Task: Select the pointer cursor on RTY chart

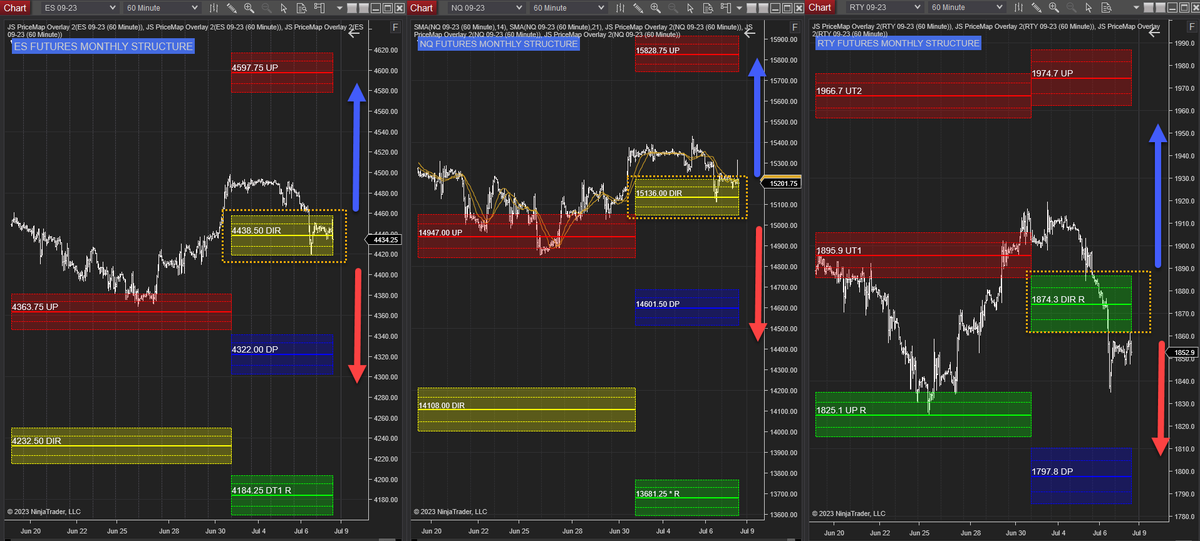Action: tap(1089, 8)
